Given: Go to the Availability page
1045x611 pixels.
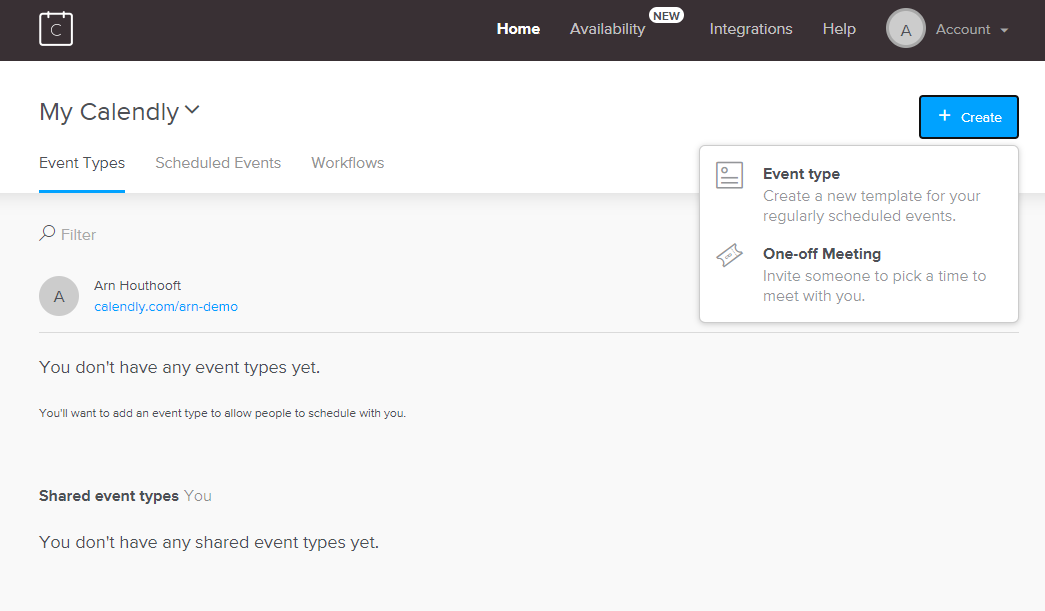Looking at the screenshot, I should tap(607, 29).
